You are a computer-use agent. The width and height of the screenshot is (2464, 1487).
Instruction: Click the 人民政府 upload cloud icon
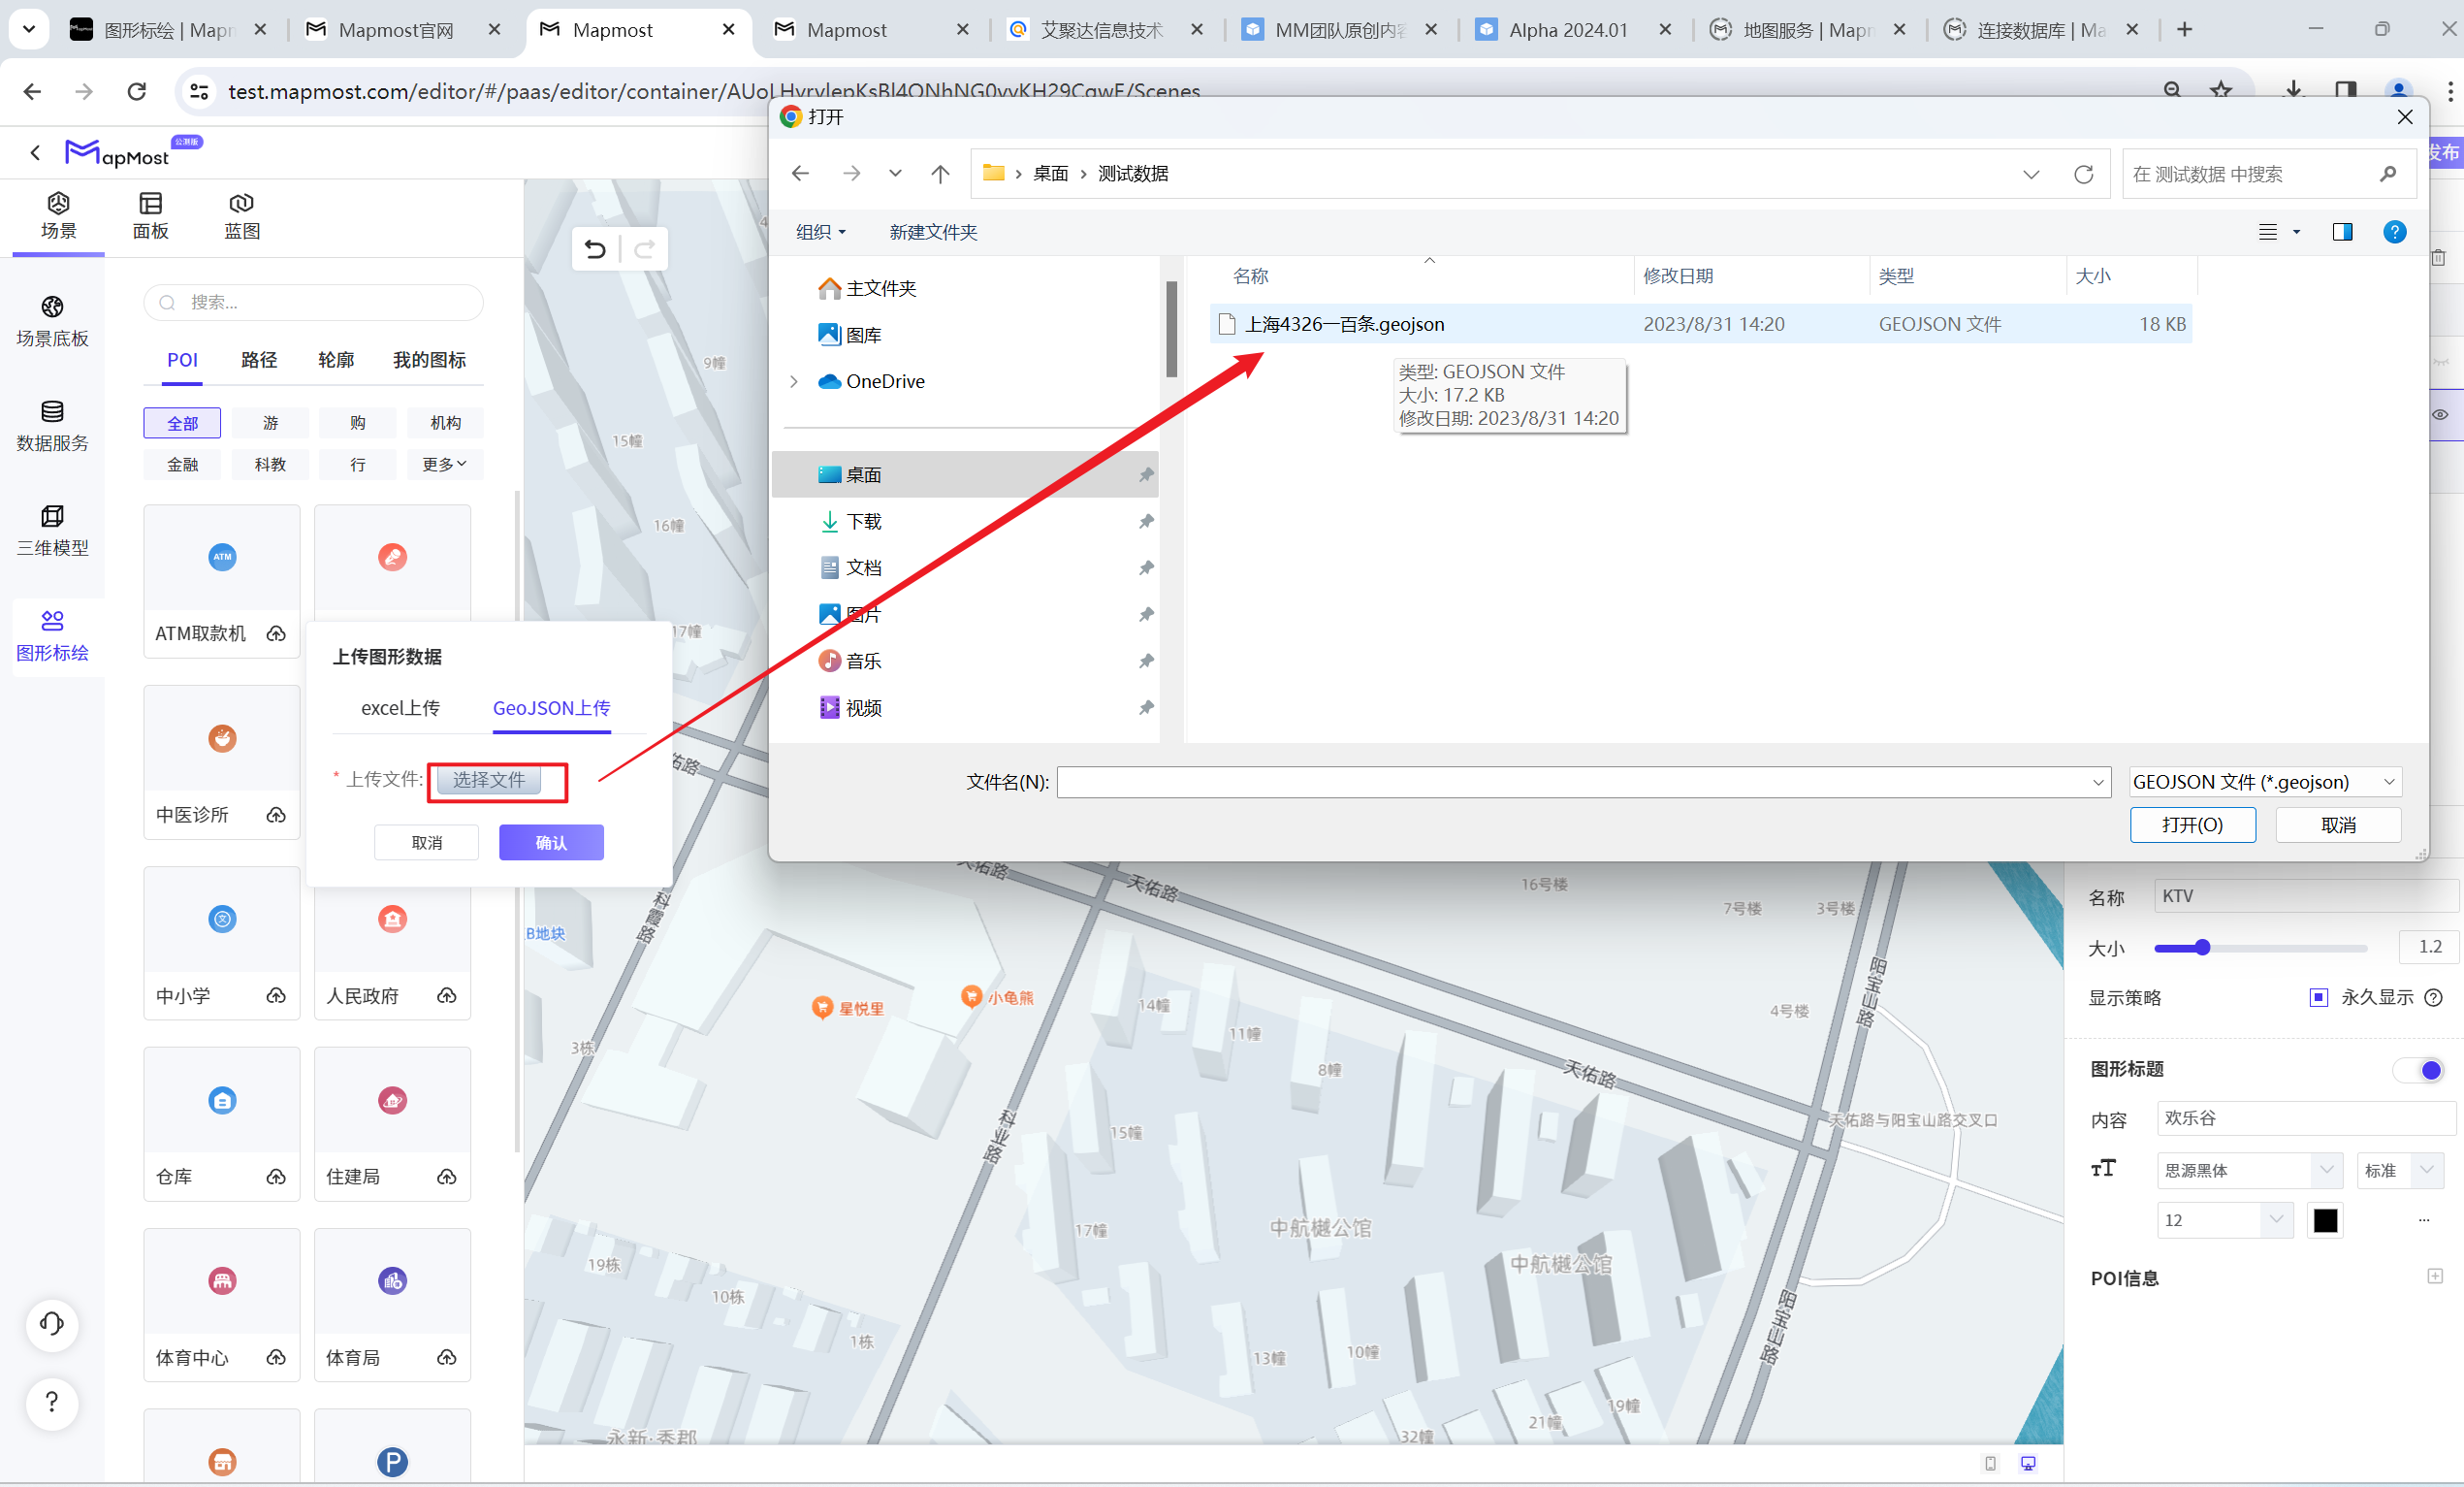[x=447, y=996]
